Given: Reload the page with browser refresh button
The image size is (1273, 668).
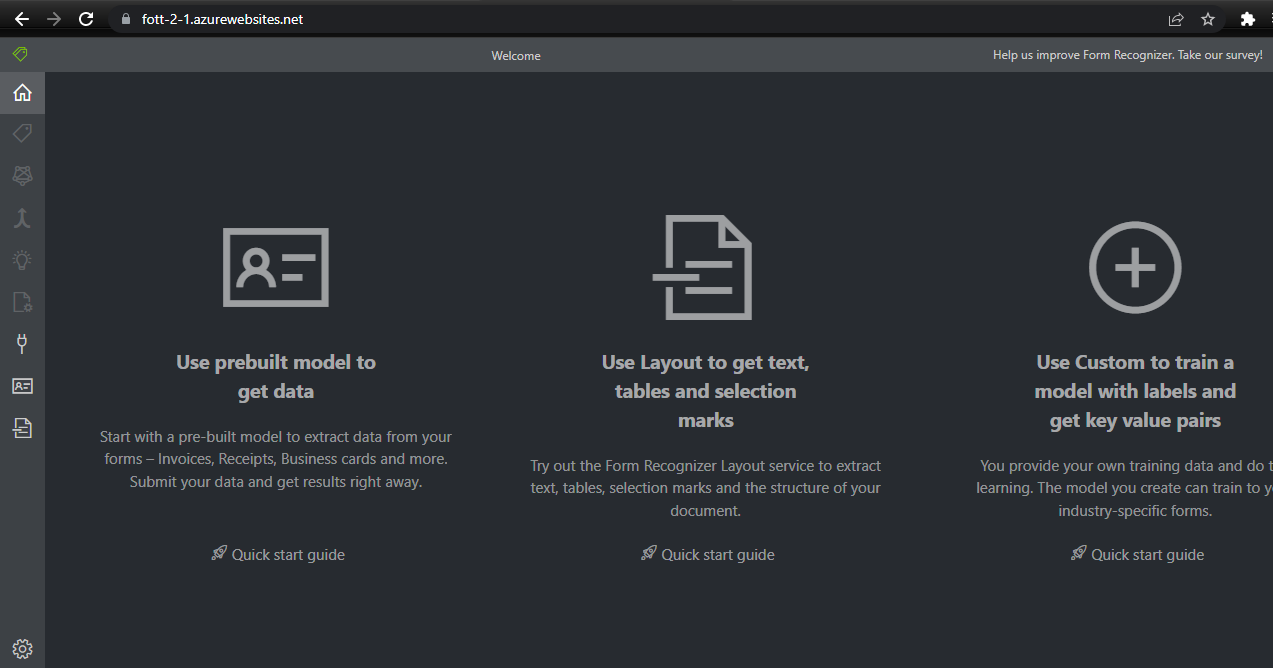Looking at the screenshot, I should (x=86, y=19).
